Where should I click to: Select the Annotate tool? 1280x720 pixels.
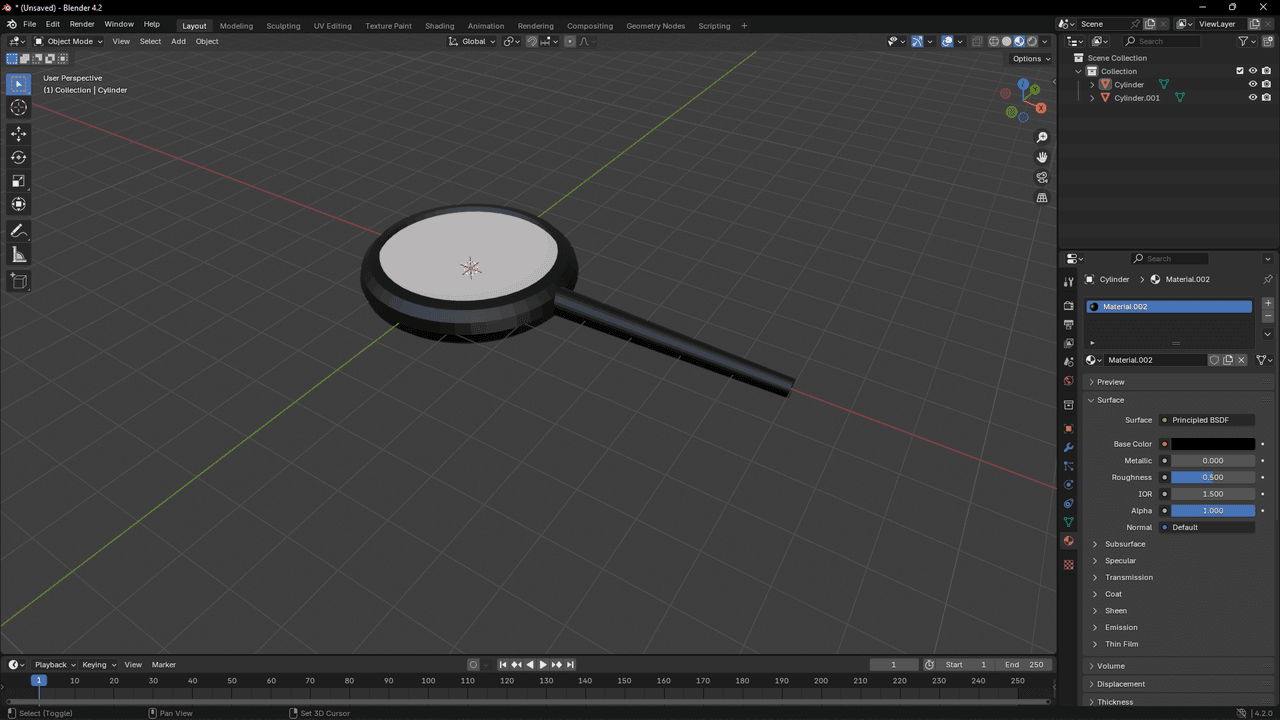[x=18, y=231]
